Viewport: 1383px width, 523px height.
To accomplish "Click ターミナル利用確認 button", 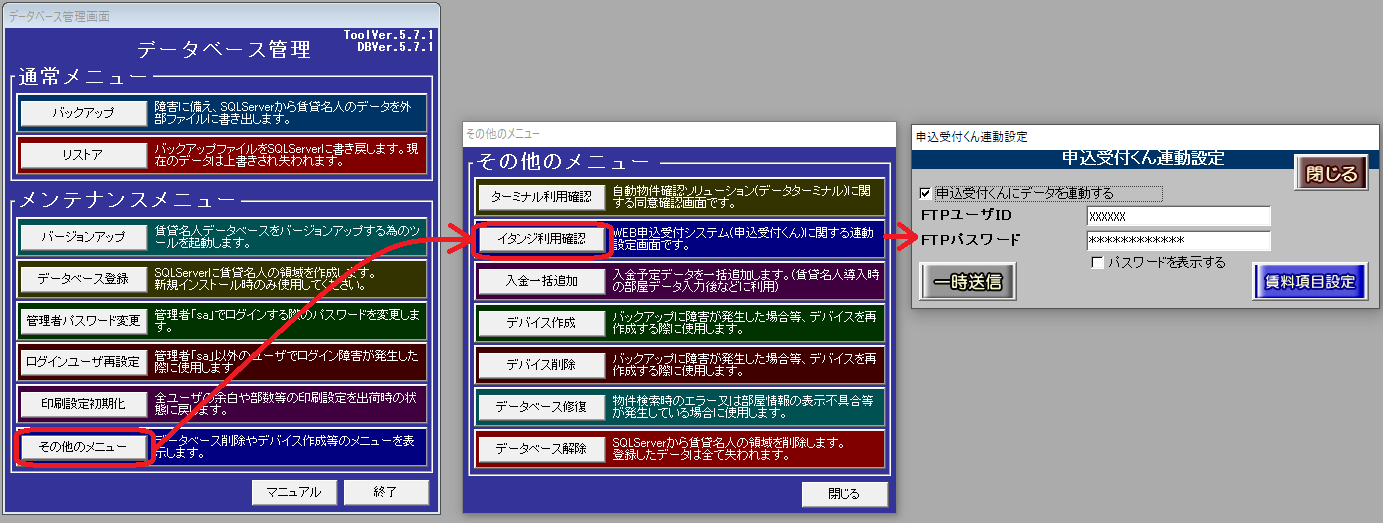I will (542, 195).
